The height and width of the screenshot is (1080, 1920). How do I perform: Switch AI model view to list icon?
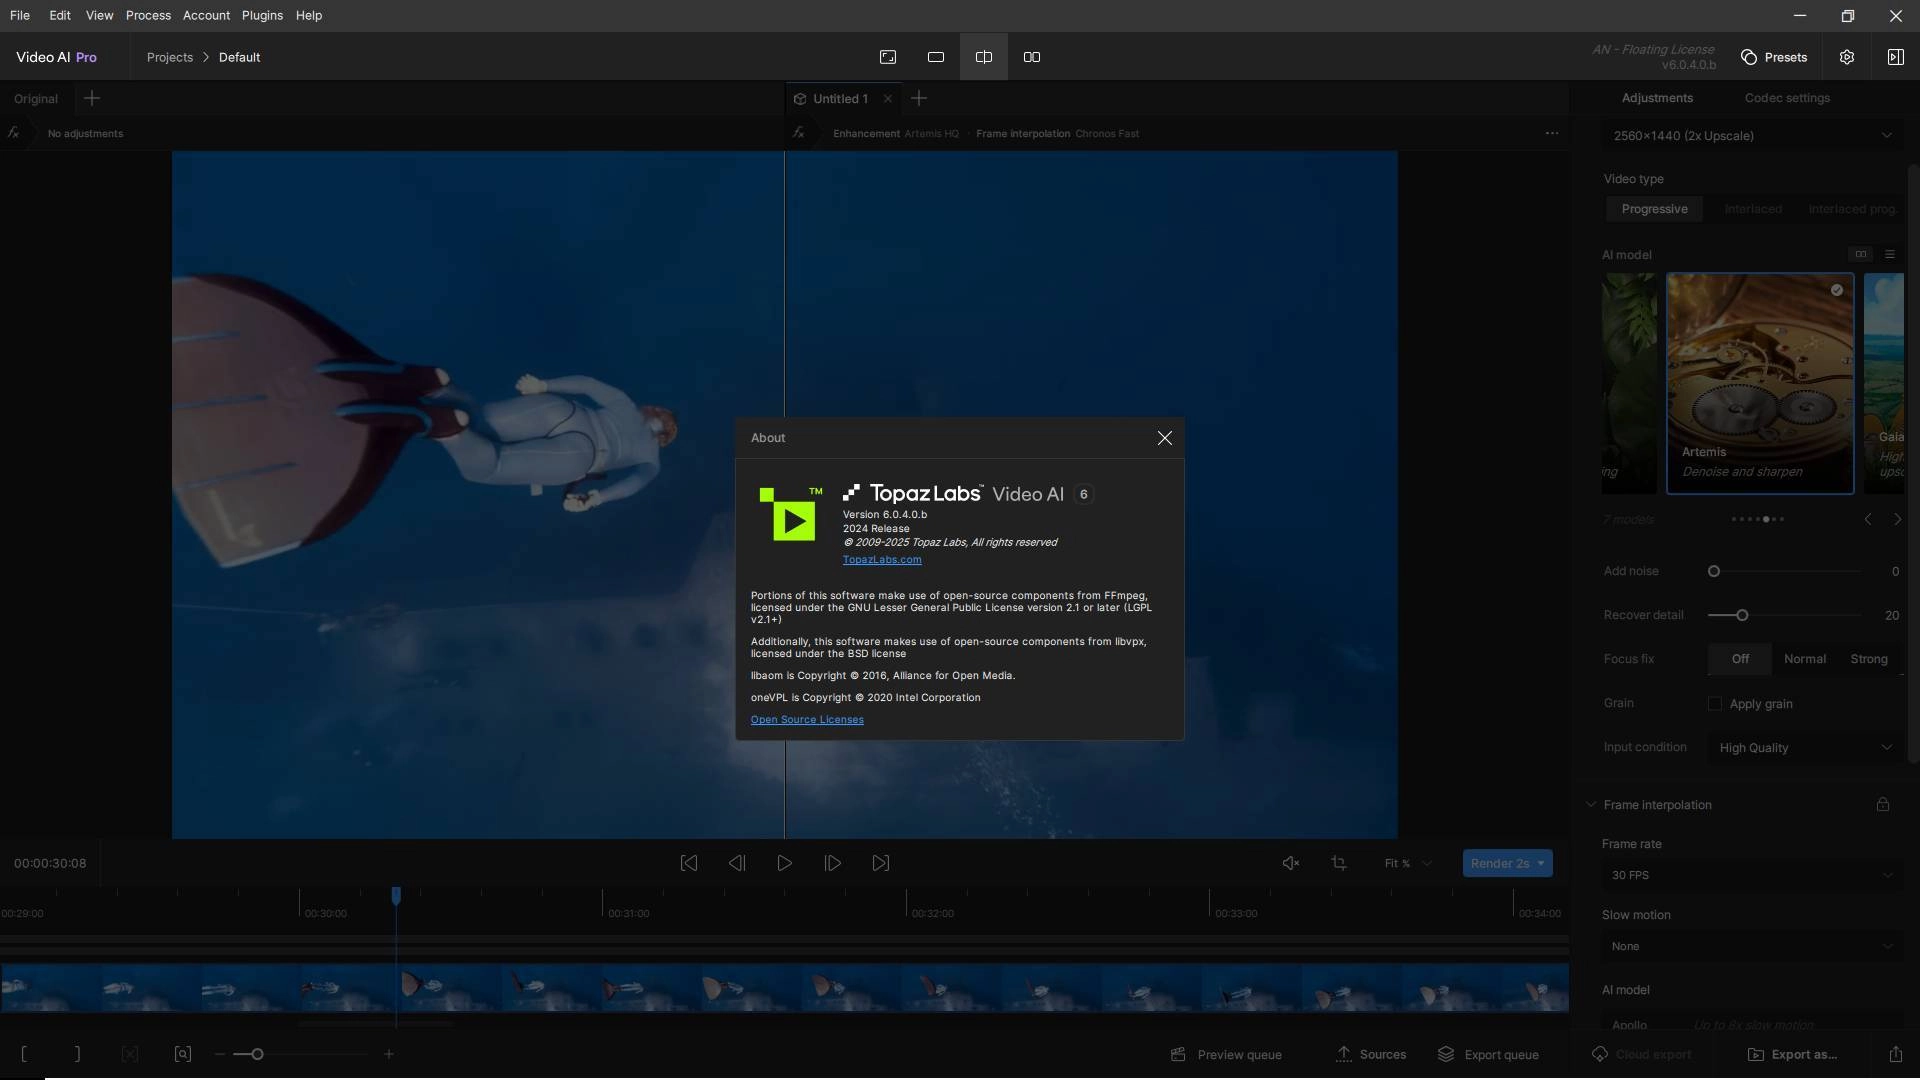pos(1890,254)
